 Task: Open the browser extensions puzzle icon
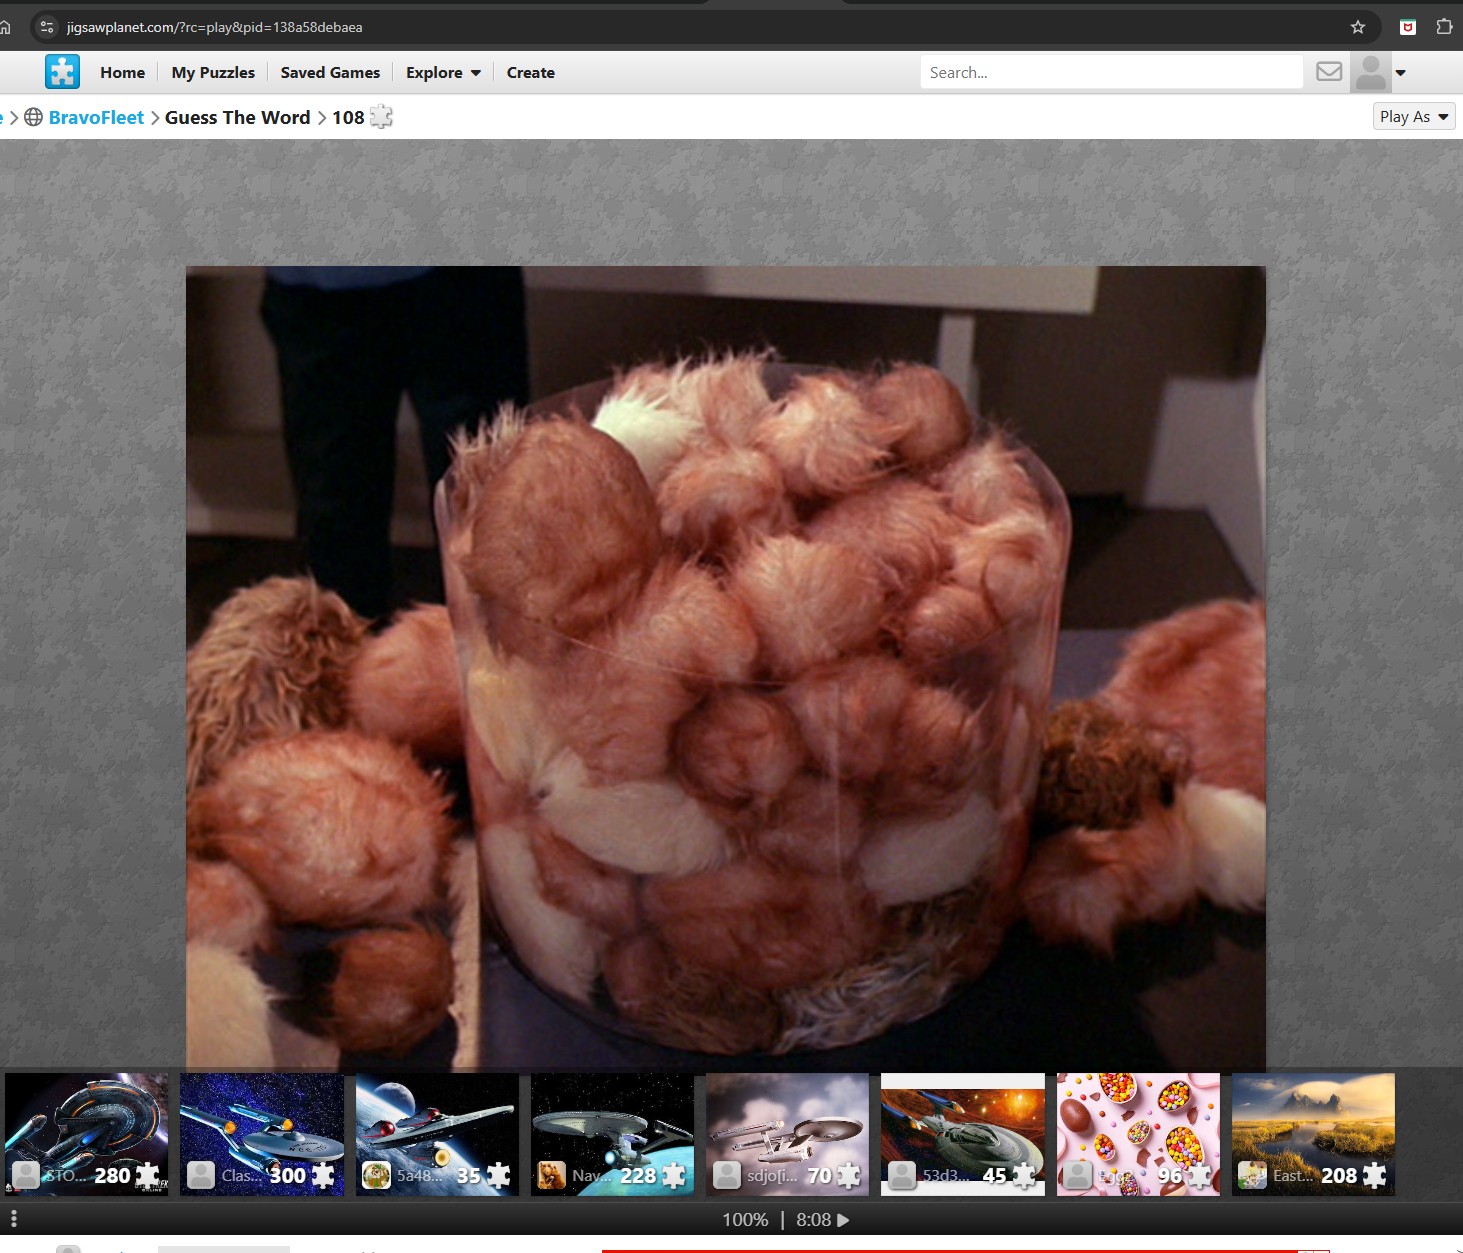1443,27
